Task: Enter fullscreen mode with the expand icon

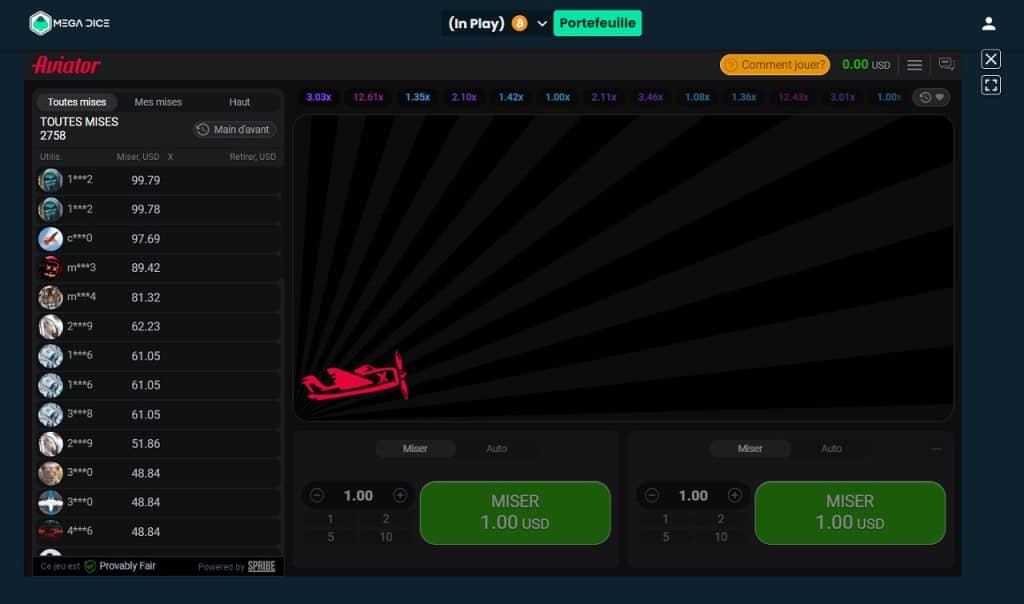Action: 990,85
